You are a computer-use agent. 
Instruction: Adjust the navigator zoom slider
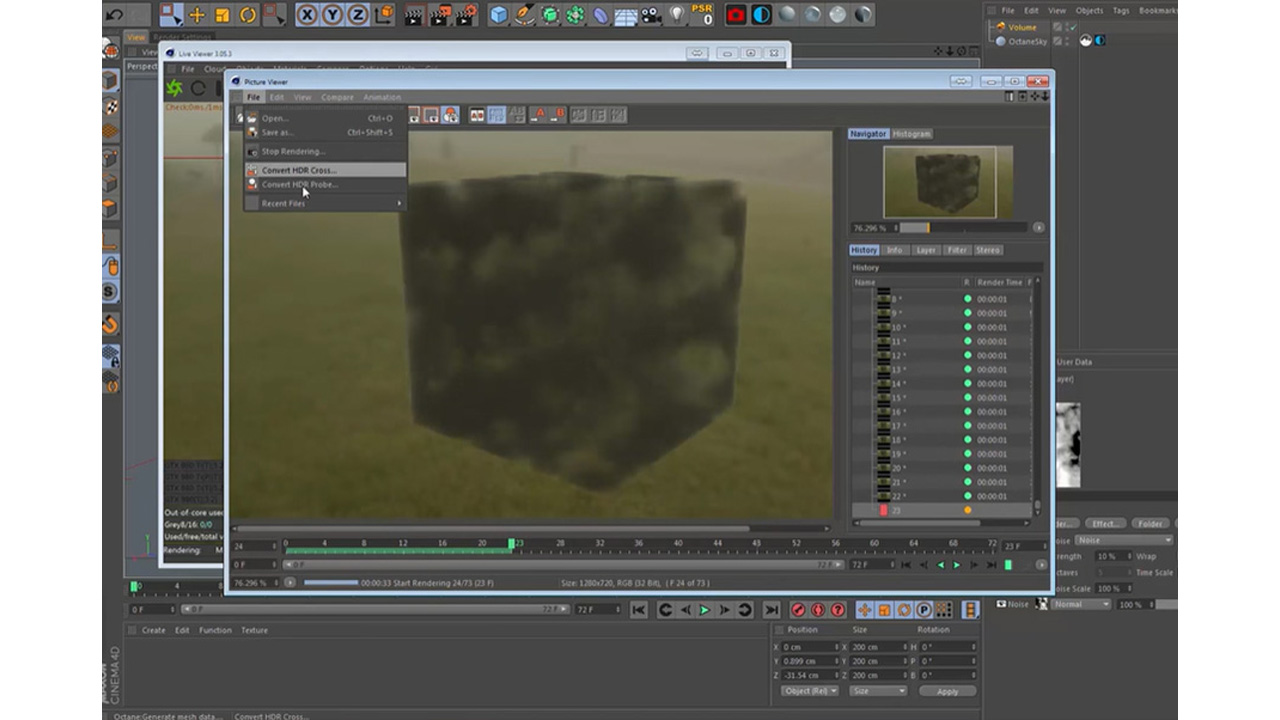pyautogui.click(x=965, y=228)
